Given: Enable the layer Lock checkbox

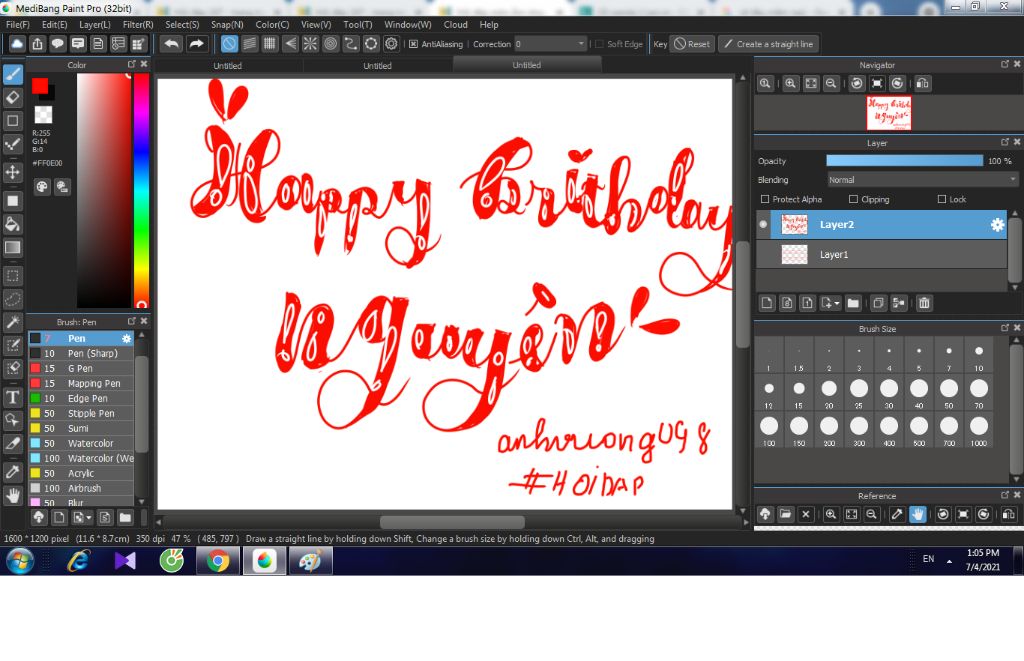Looking at the screenshot, I should [x=942, y=199].
